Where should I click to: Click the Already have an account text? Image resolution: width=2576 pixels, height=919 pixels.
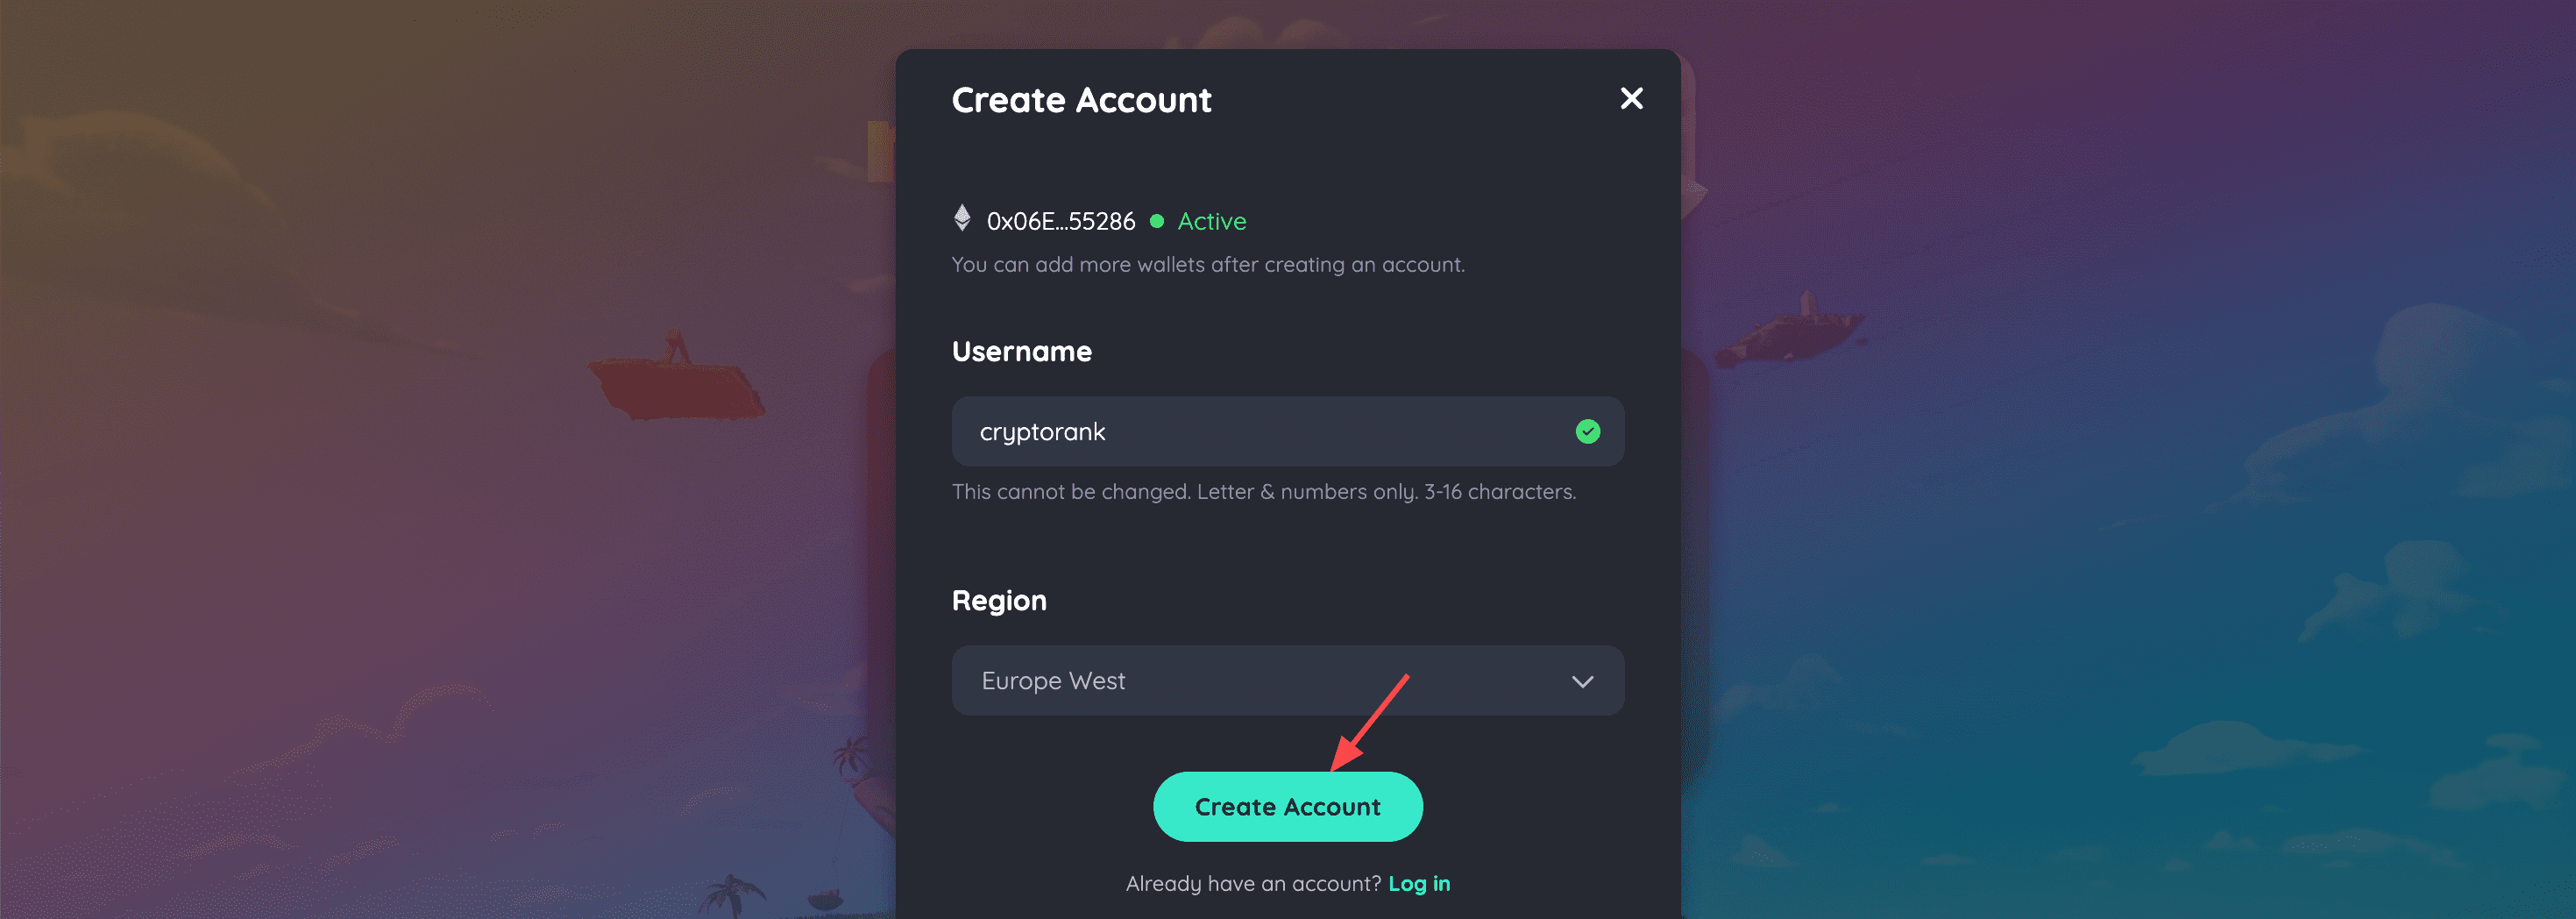(1253, 884)
